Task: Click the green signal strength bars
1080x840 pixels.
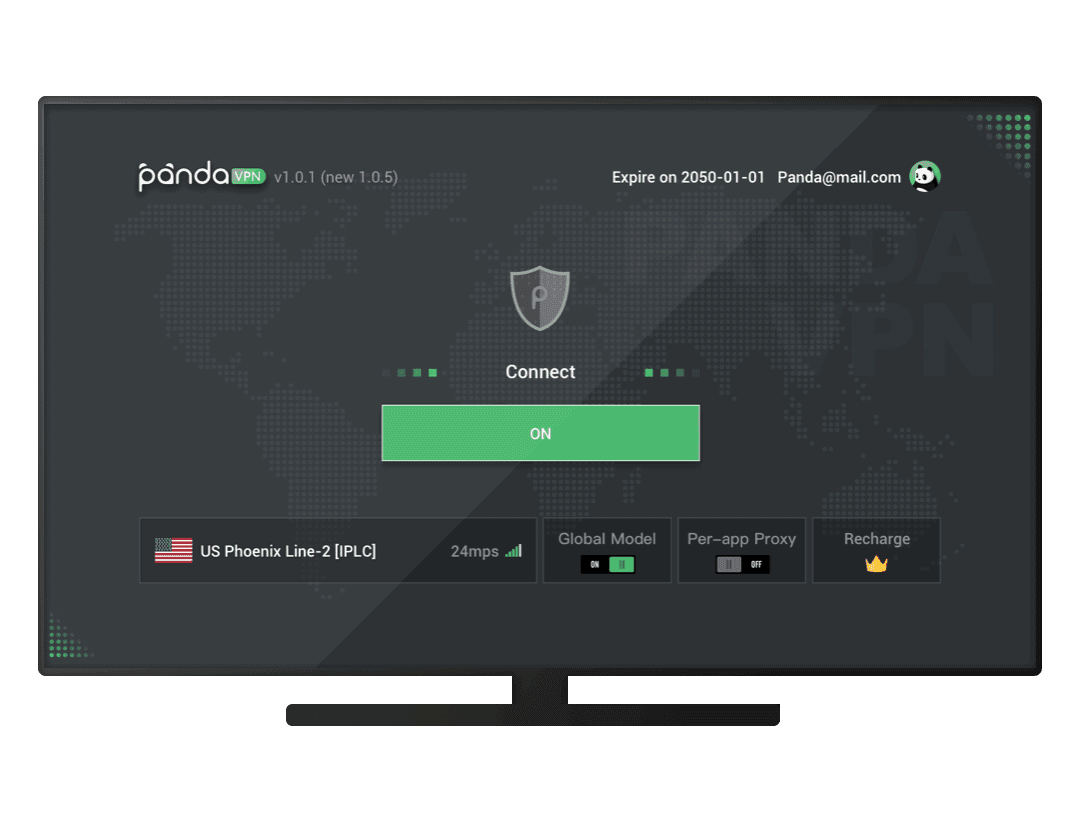Action: [513, 551]
